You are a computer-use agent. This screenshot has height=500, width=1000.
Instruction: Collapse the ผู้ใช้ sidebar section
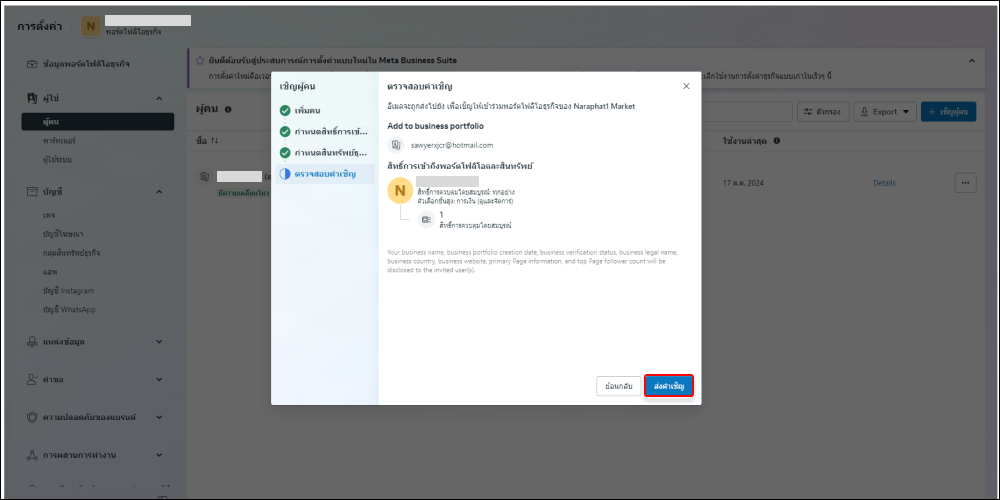pyautogui.click(x=159, y=99)
